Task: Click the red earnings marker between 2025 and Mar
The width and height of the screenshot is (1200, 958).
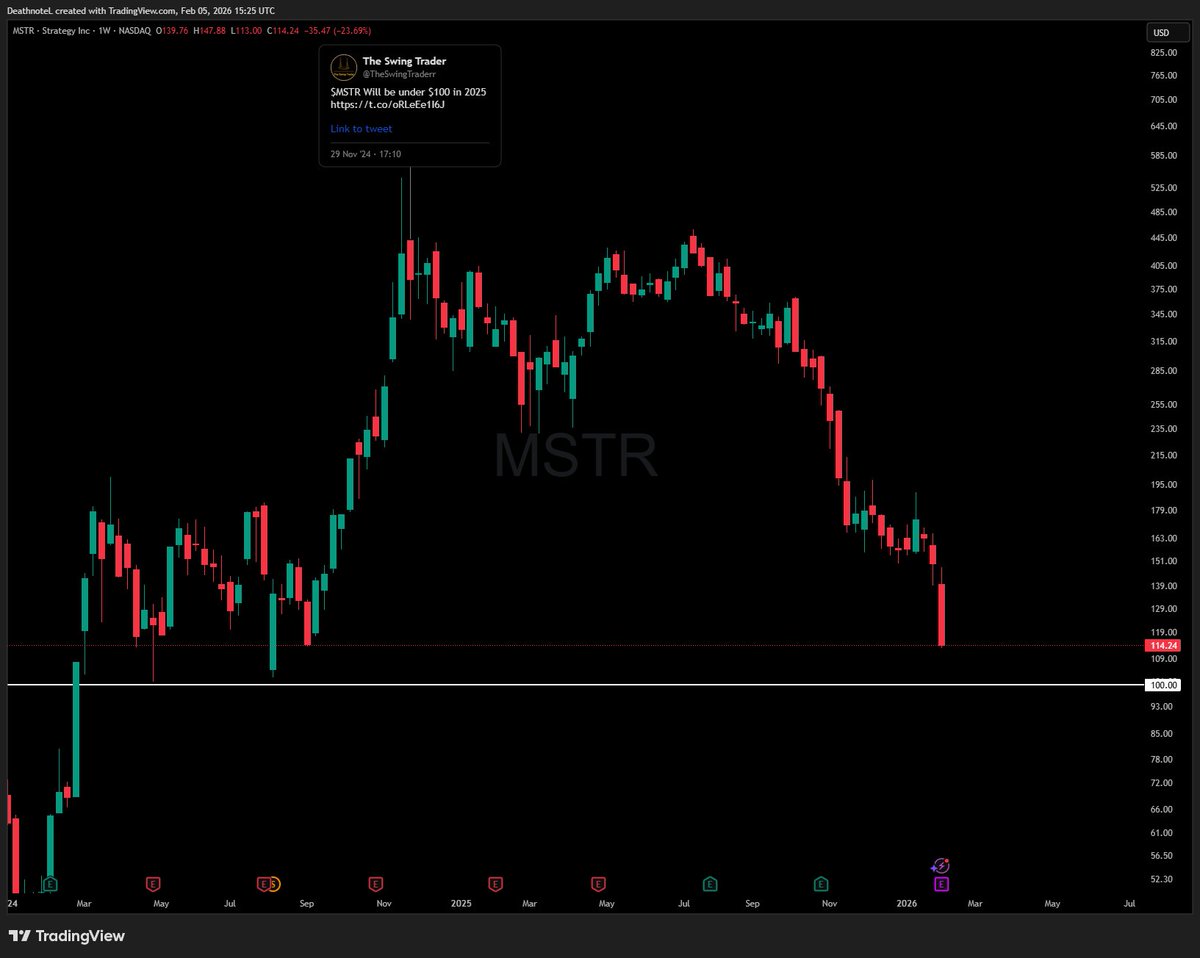Action: [x=495, y=884]
